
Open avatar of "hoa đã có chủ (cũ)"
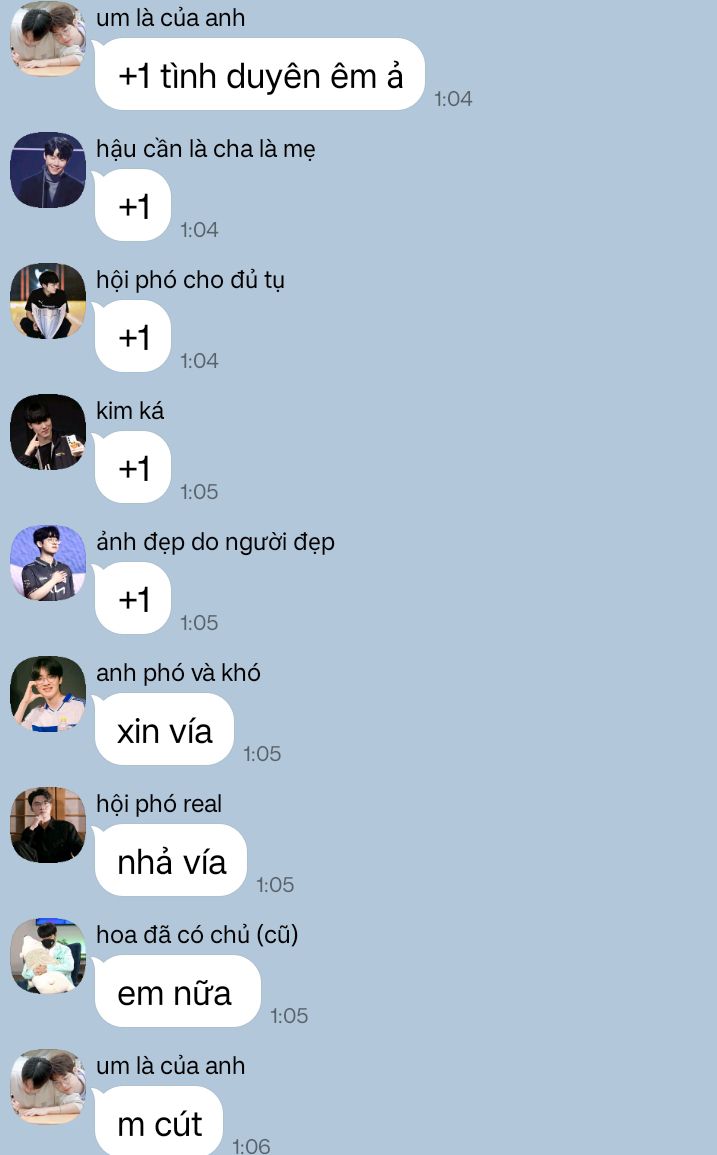(48, 956)
